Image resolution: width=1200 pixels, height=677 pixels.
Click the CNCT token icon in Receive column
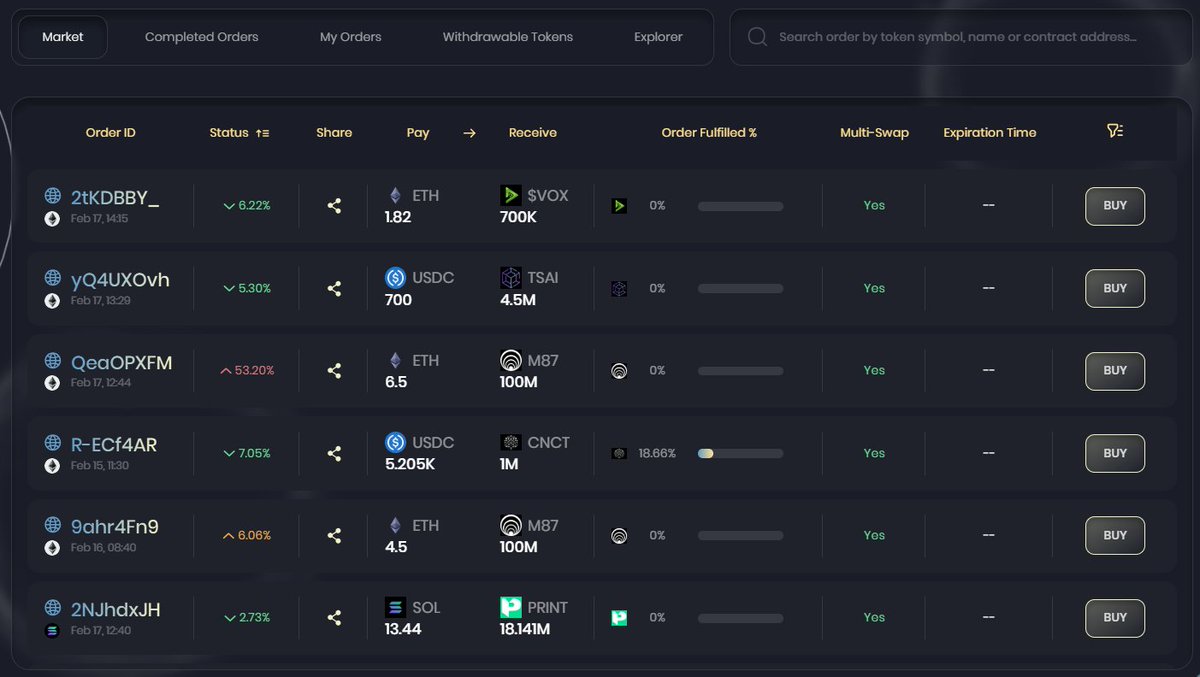point(510,442)
